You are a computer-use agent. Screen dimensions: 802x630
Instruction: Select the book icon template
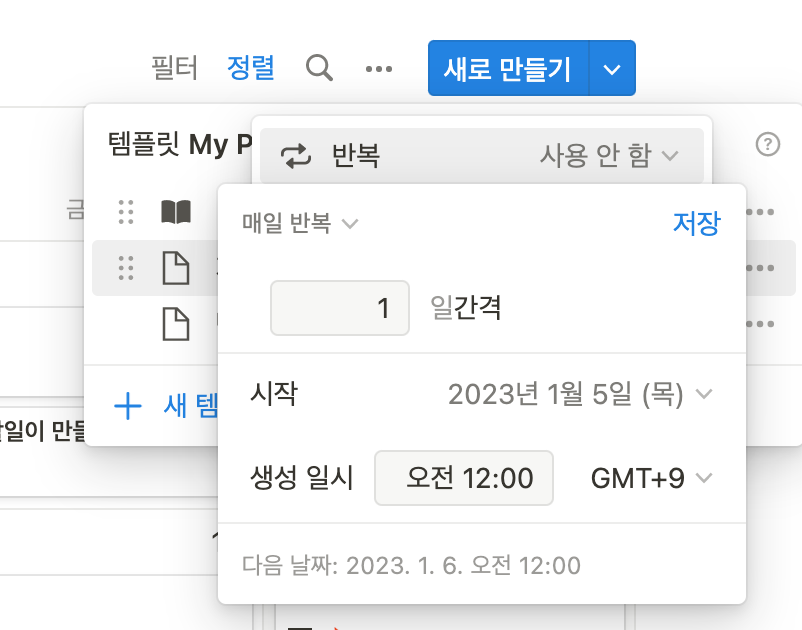[176, 212]
